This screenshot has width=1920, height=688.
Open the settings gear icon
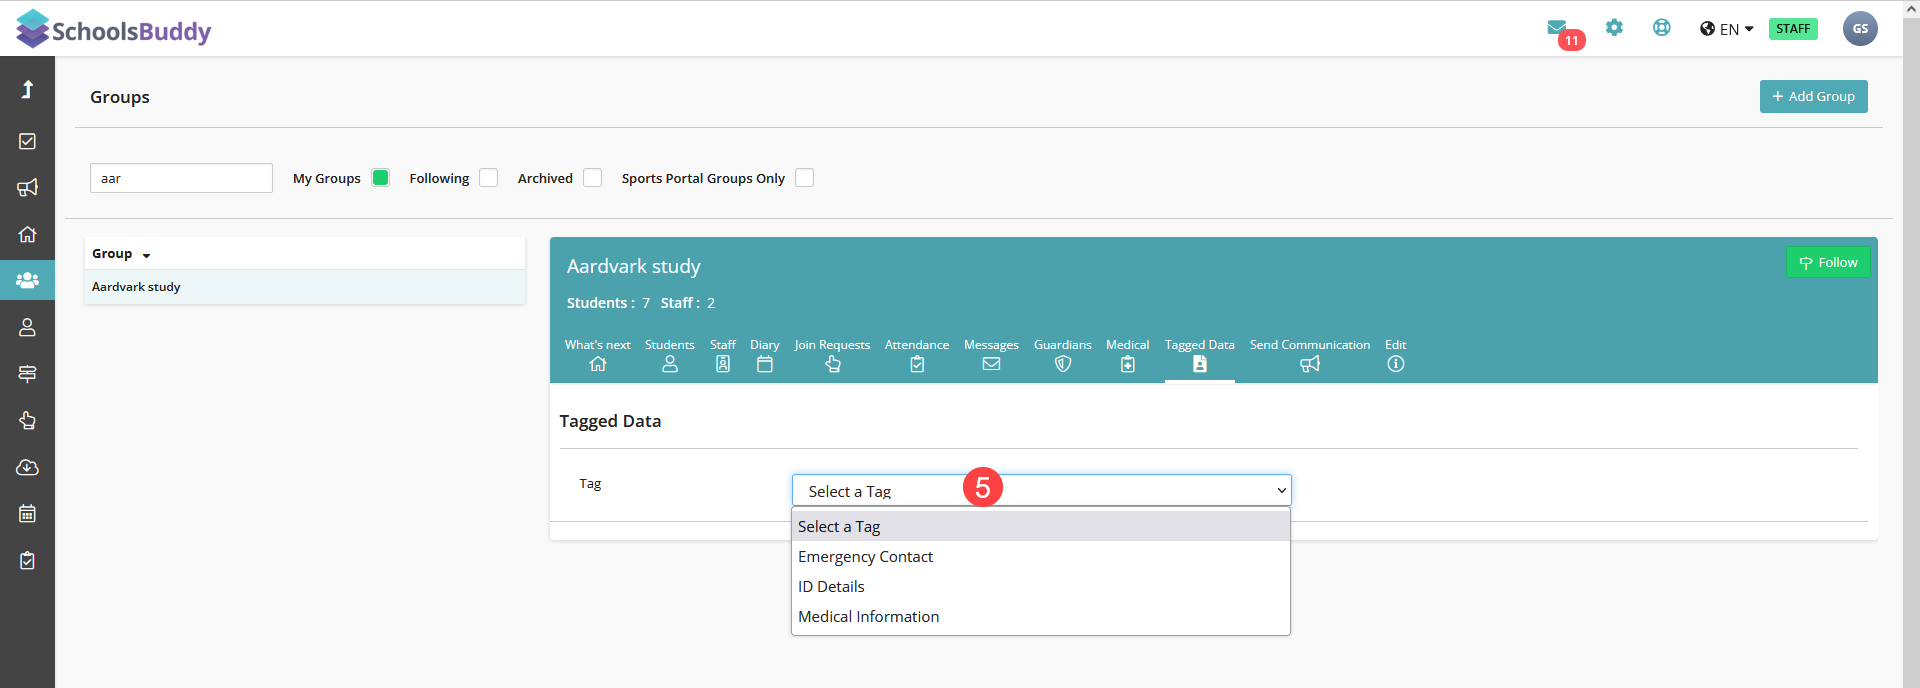pos(1614,28)
